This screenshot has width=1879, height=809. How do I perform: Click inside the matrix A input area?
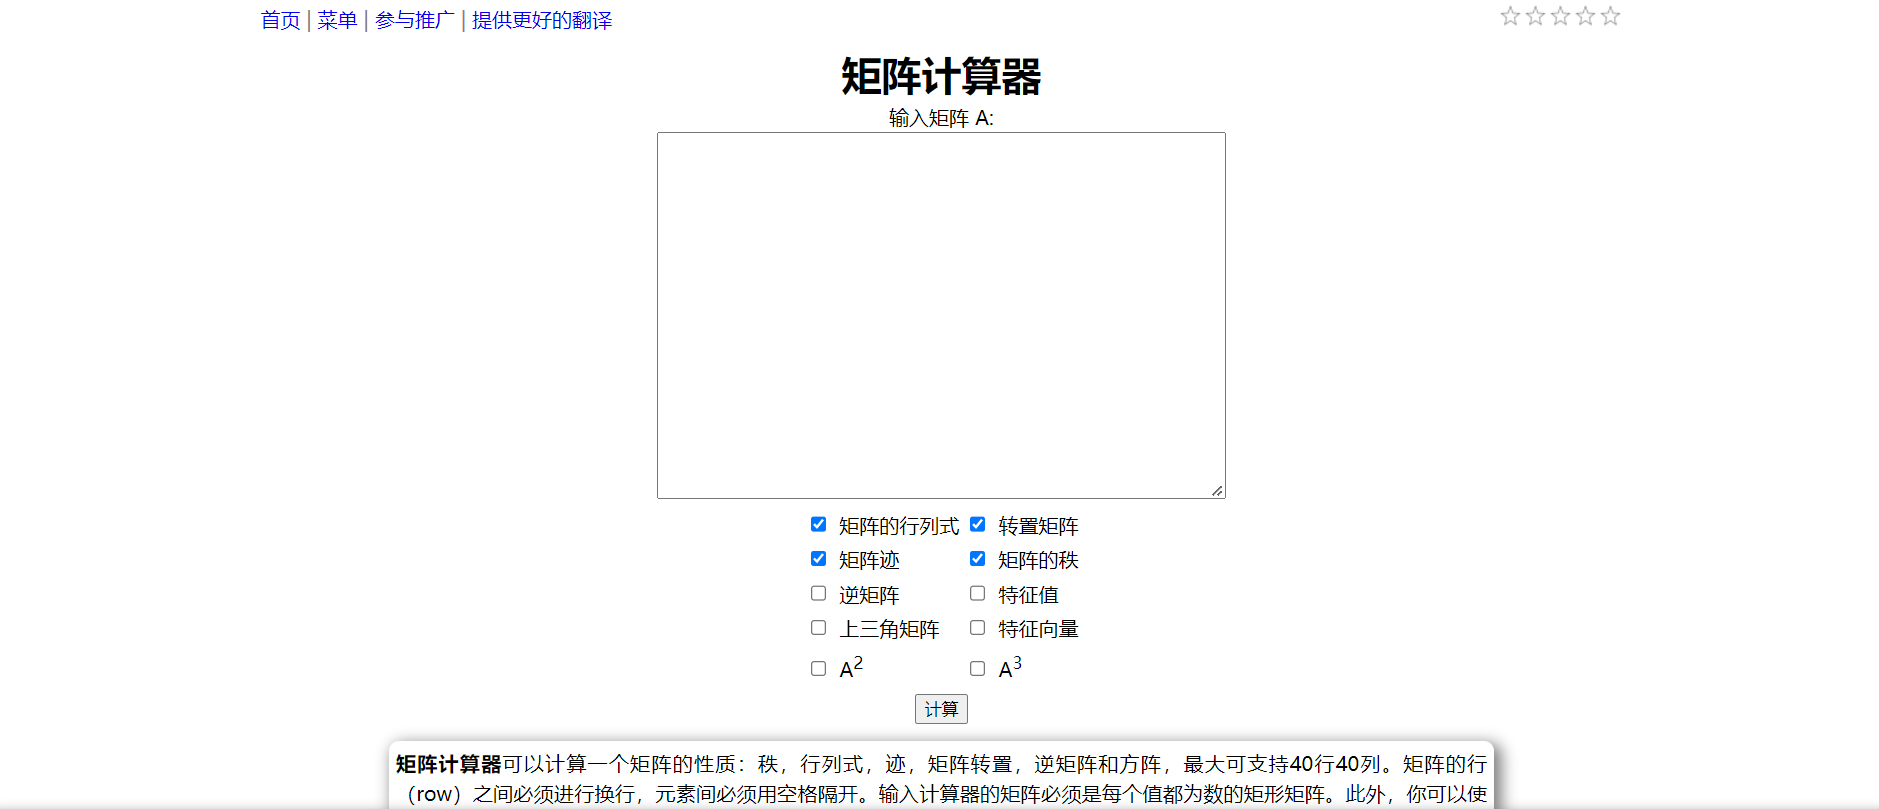point(940,315)
